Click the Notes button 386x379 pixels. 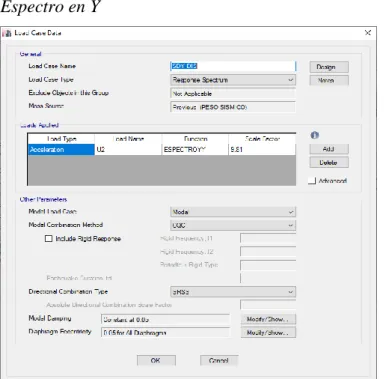click(329, 80)
